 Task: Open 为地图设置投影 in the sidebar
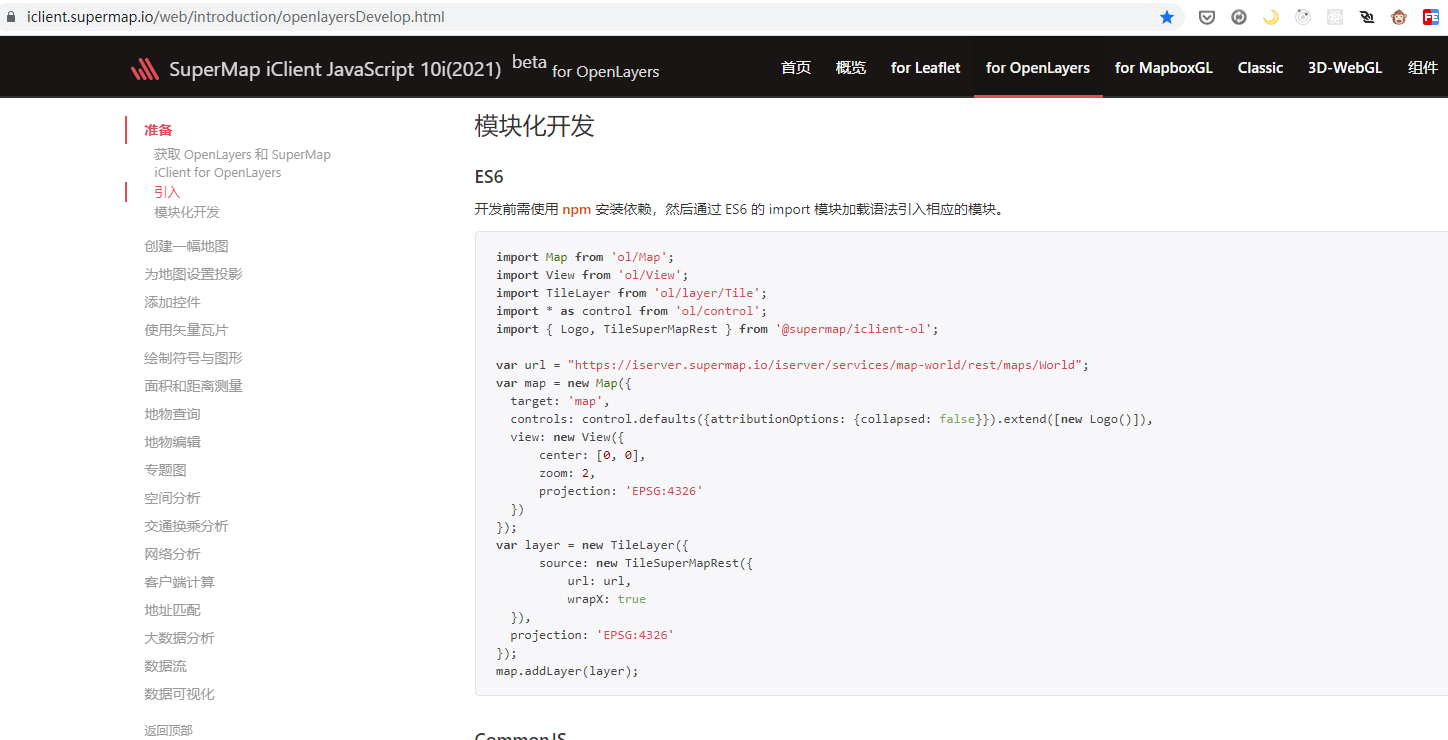click(x=193, y=274)
